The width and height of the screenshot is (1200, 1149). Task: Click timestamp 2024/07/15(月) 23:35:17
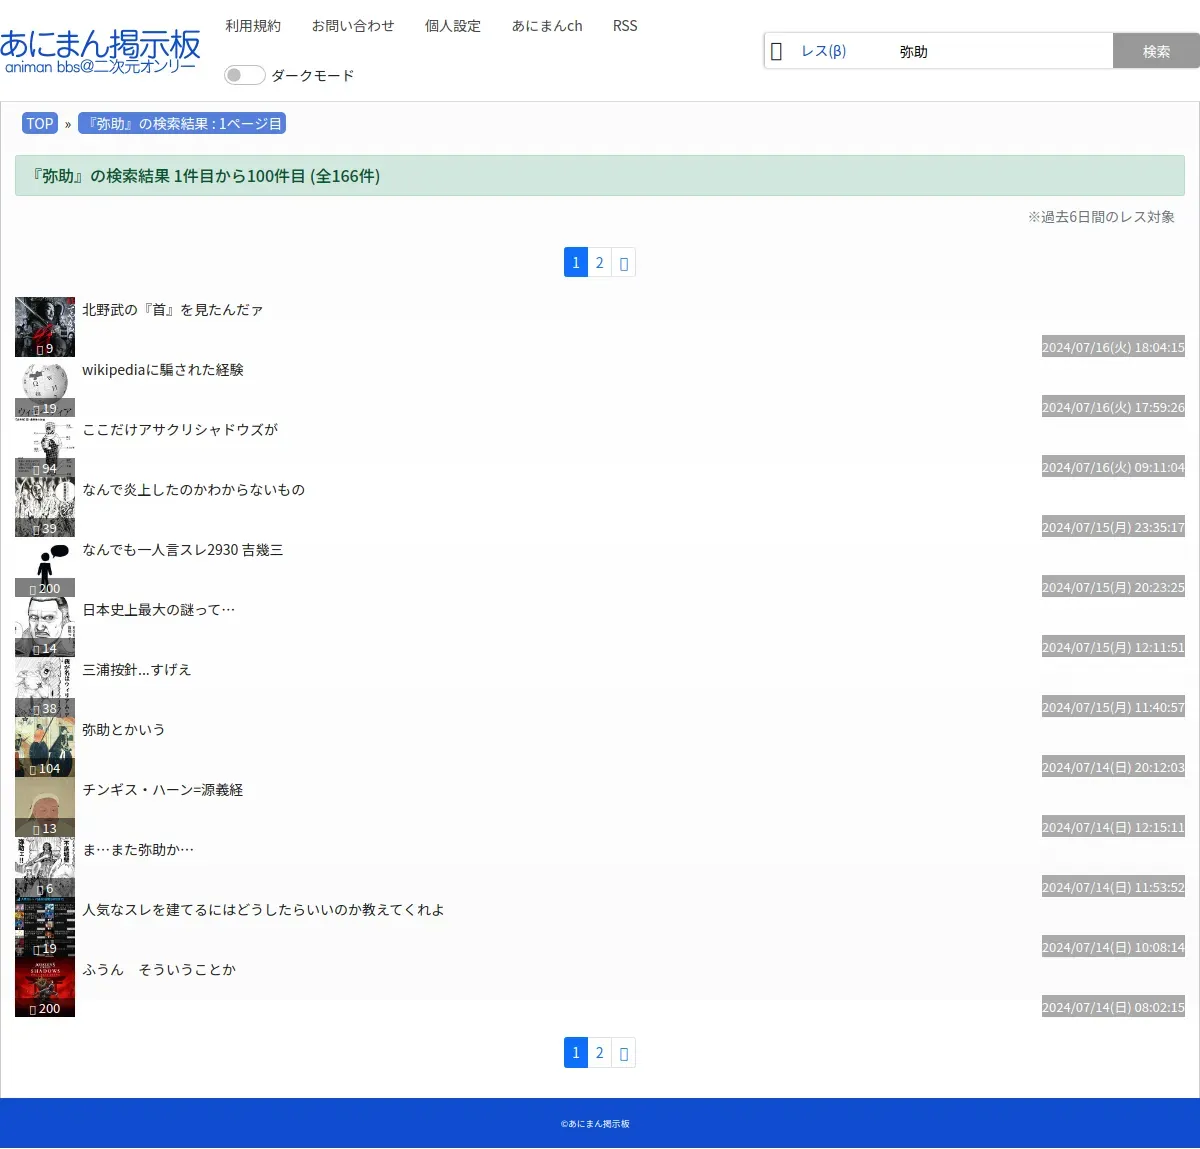[1113, 527]
